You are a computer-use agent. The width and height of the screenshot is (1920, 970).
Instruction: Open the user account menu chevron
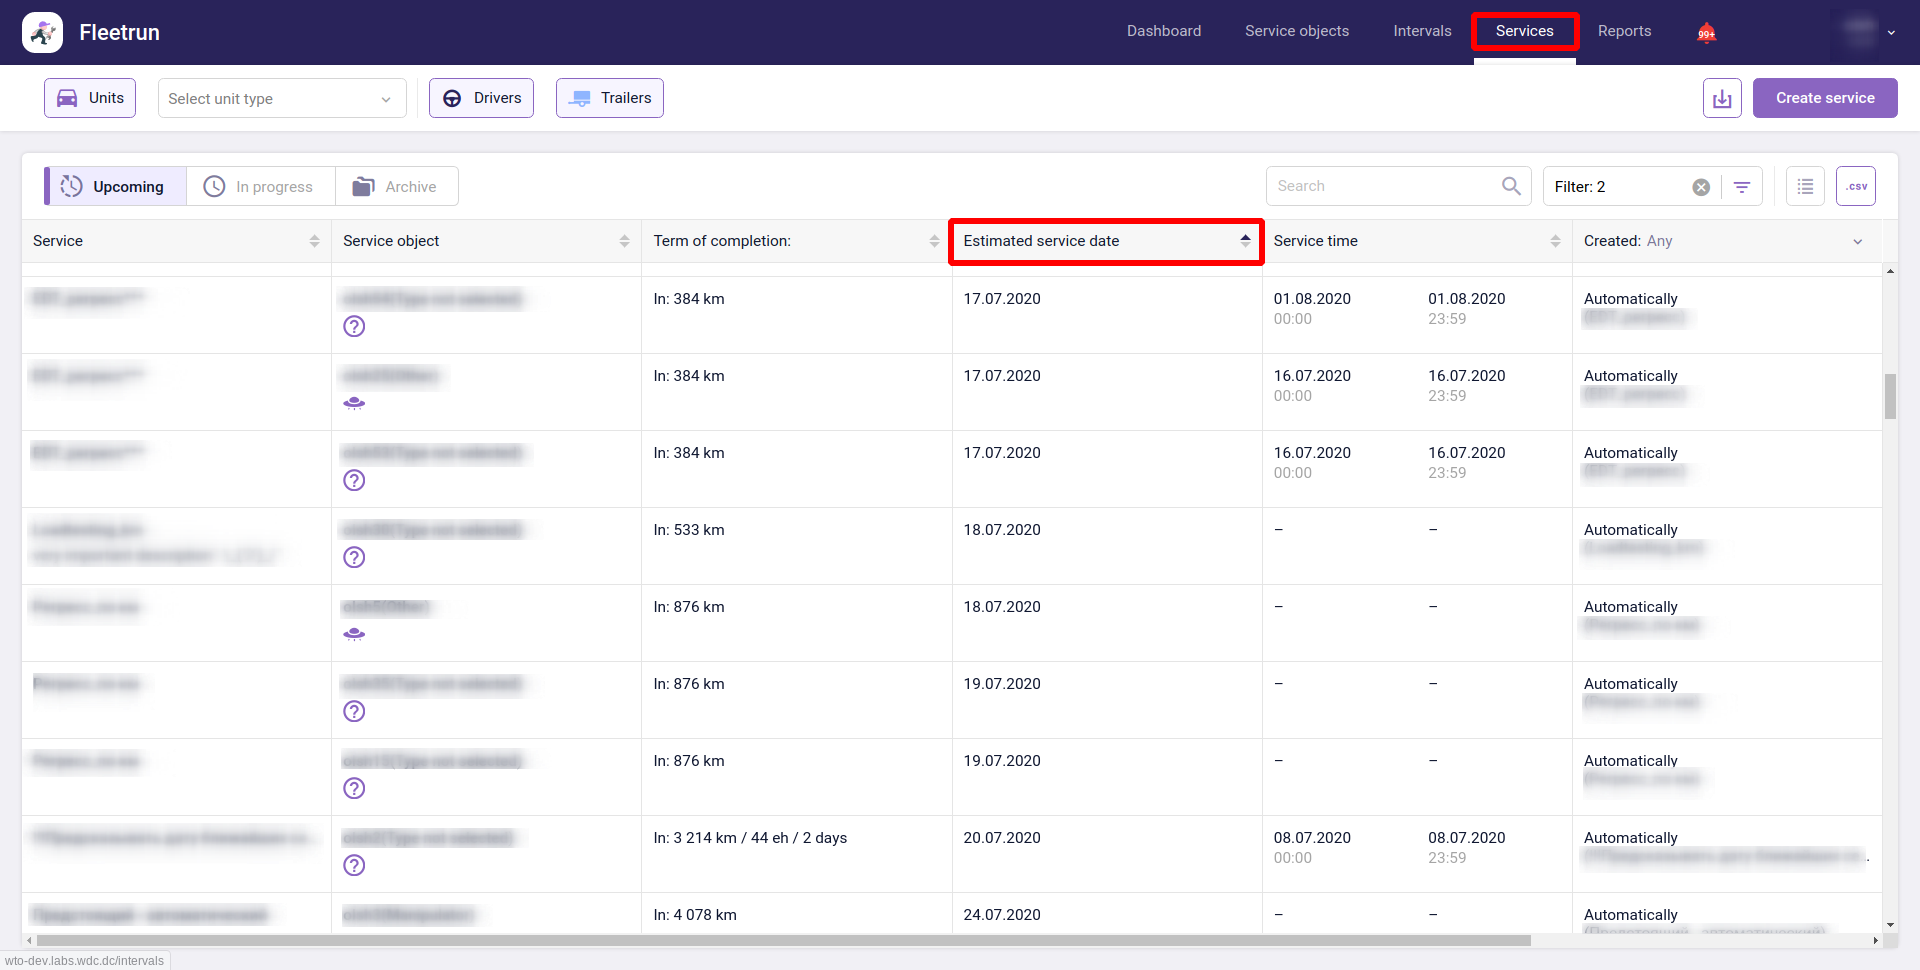(x=1891, y=33)
